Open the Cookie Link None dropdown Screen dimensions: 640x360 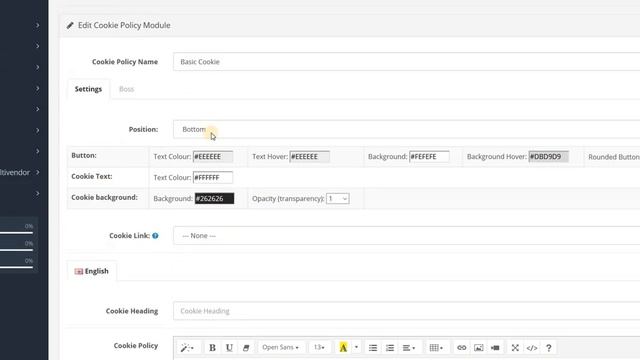coord(407,236)
